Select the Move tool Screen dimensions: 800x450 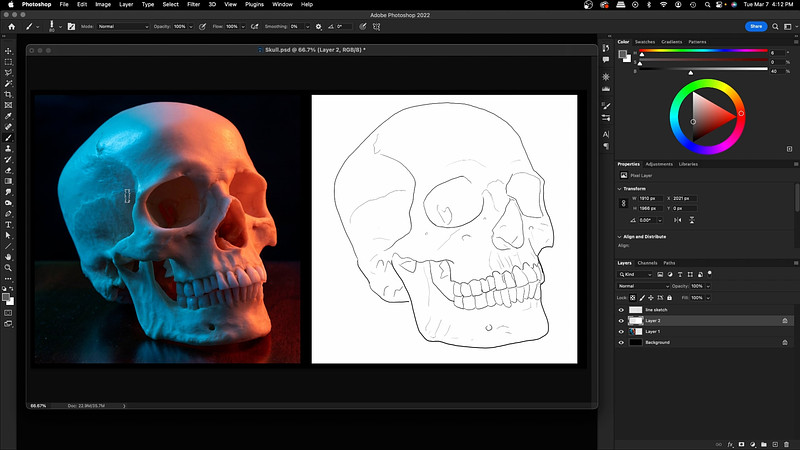point(8,51)
